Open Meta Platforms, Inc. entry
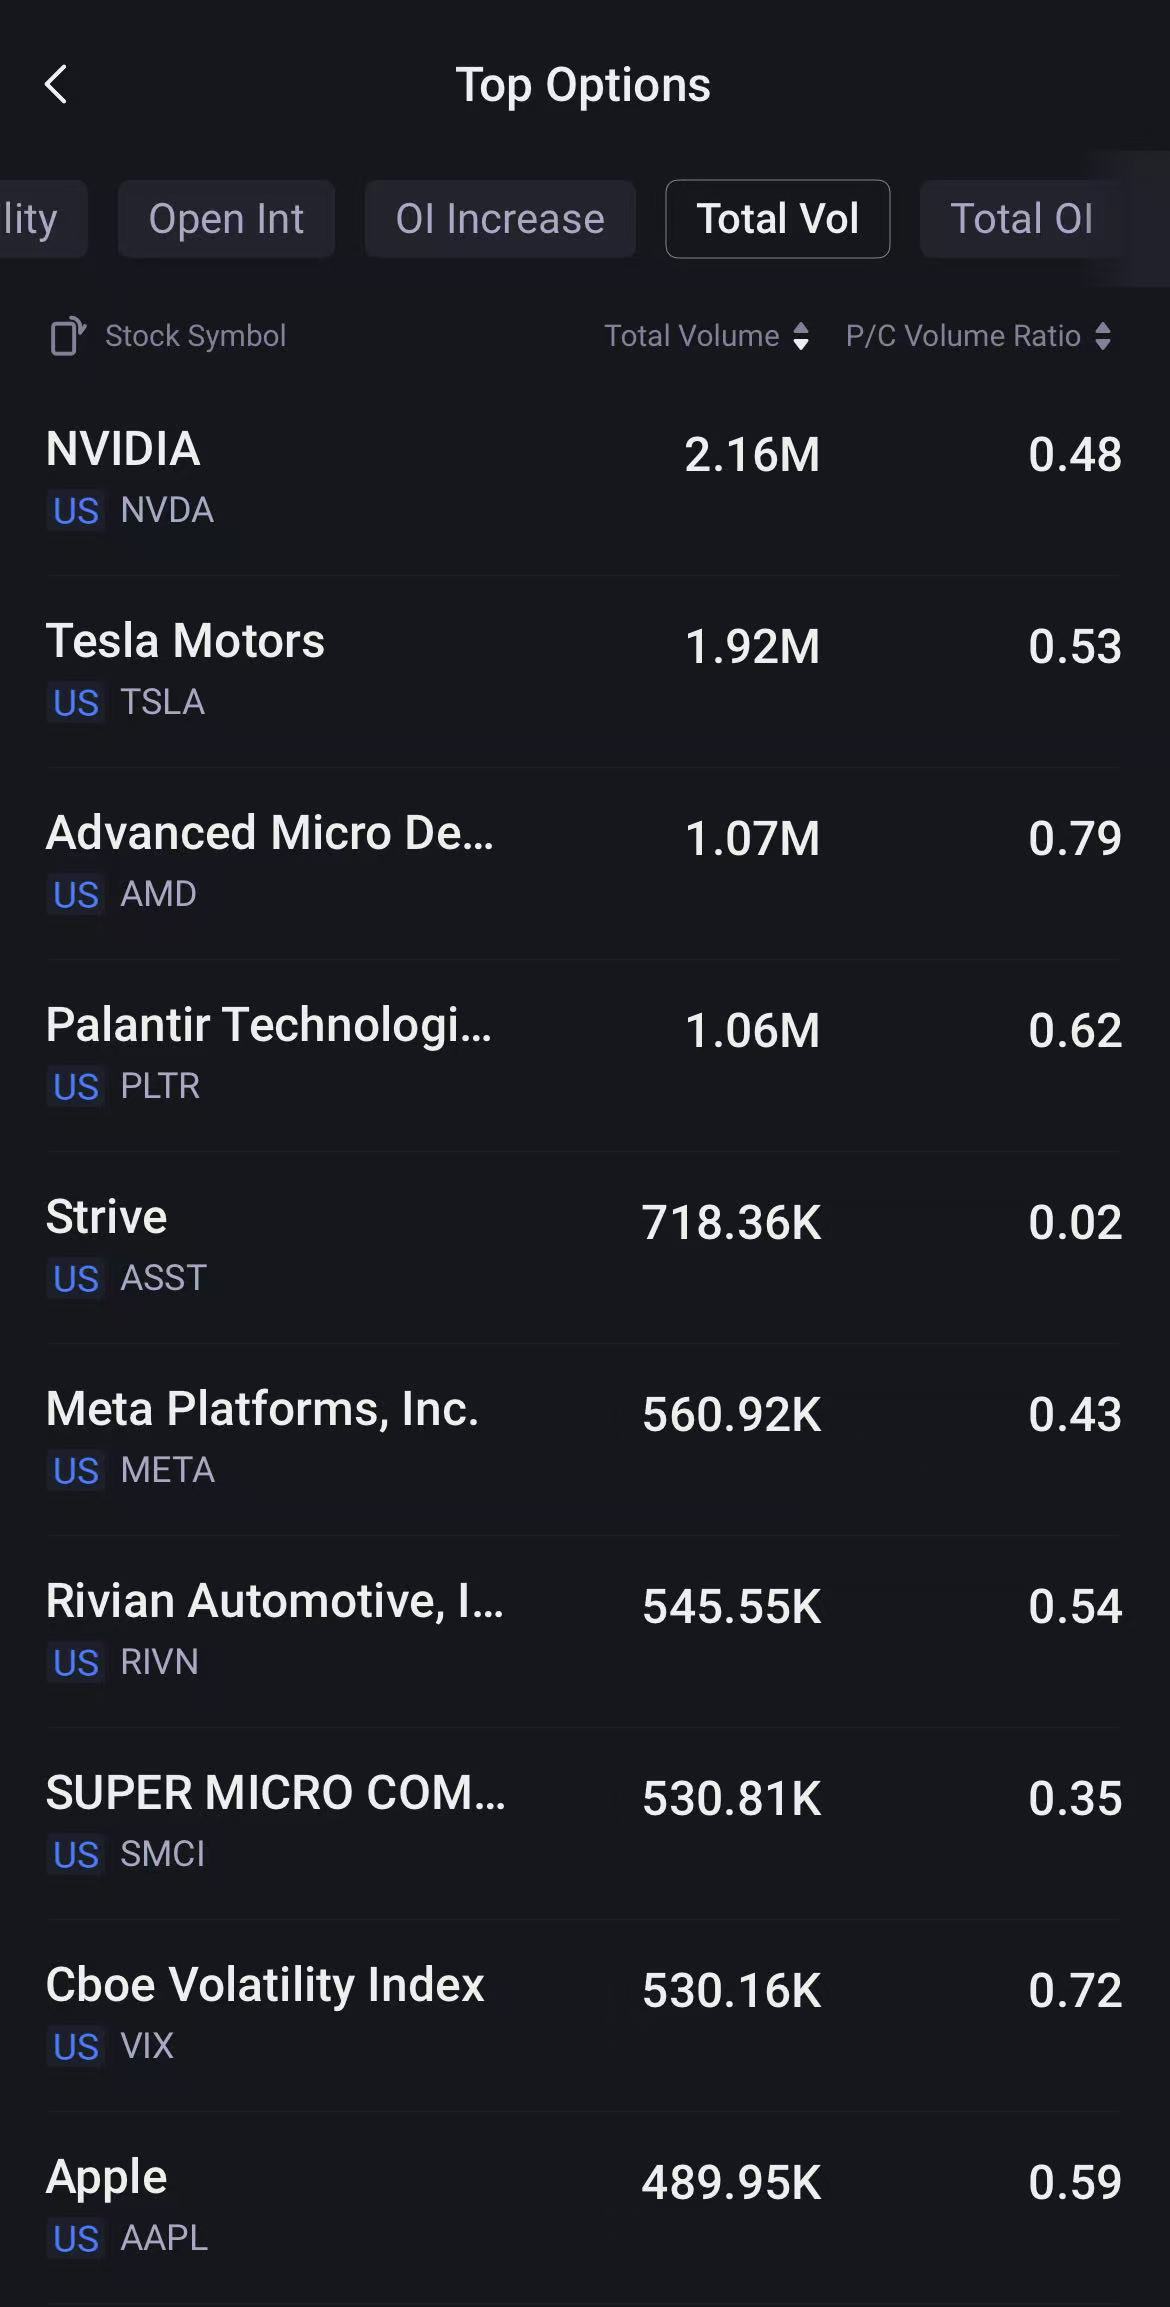 (583, 1438)
